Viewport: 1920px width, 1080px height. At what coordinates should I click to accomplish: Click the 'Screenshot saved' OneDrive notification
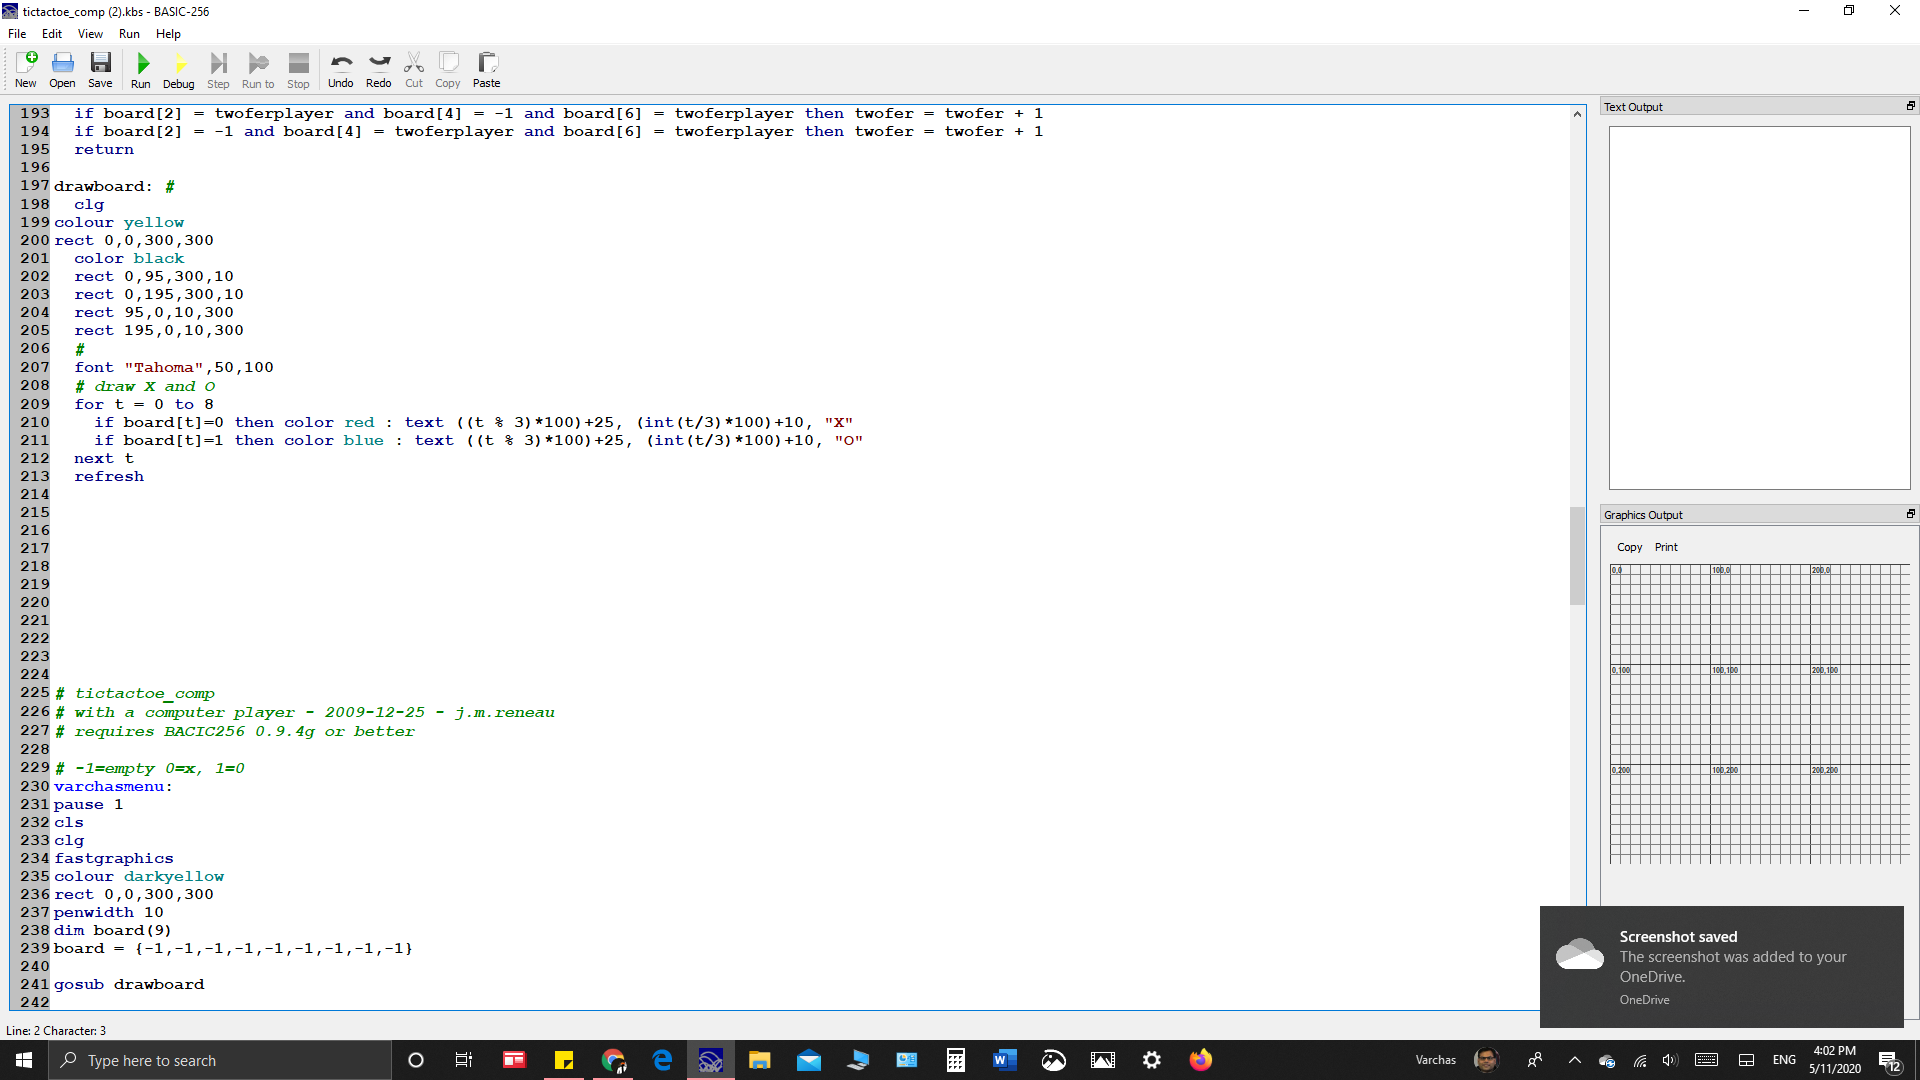(1721, 966)
